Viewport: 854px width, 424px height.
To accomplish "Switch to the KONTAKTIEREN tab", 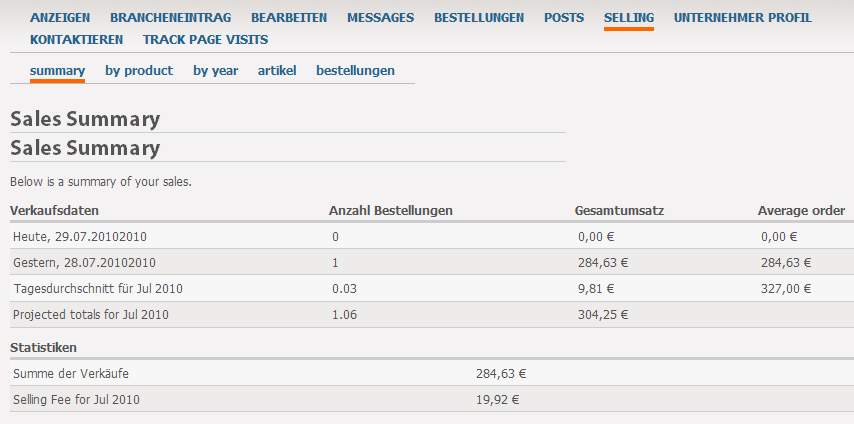I will point(76,40).
